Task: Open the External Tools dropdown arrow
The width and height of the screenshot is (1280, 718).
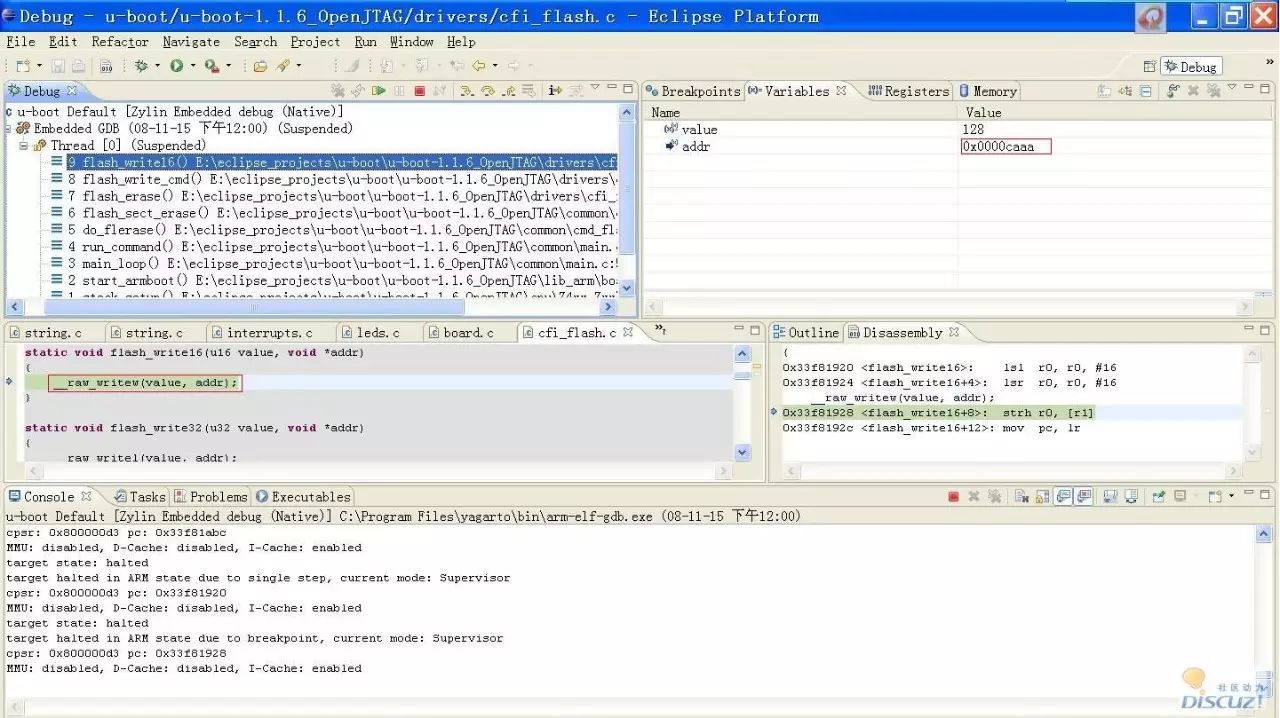Action: pos(228,66)
